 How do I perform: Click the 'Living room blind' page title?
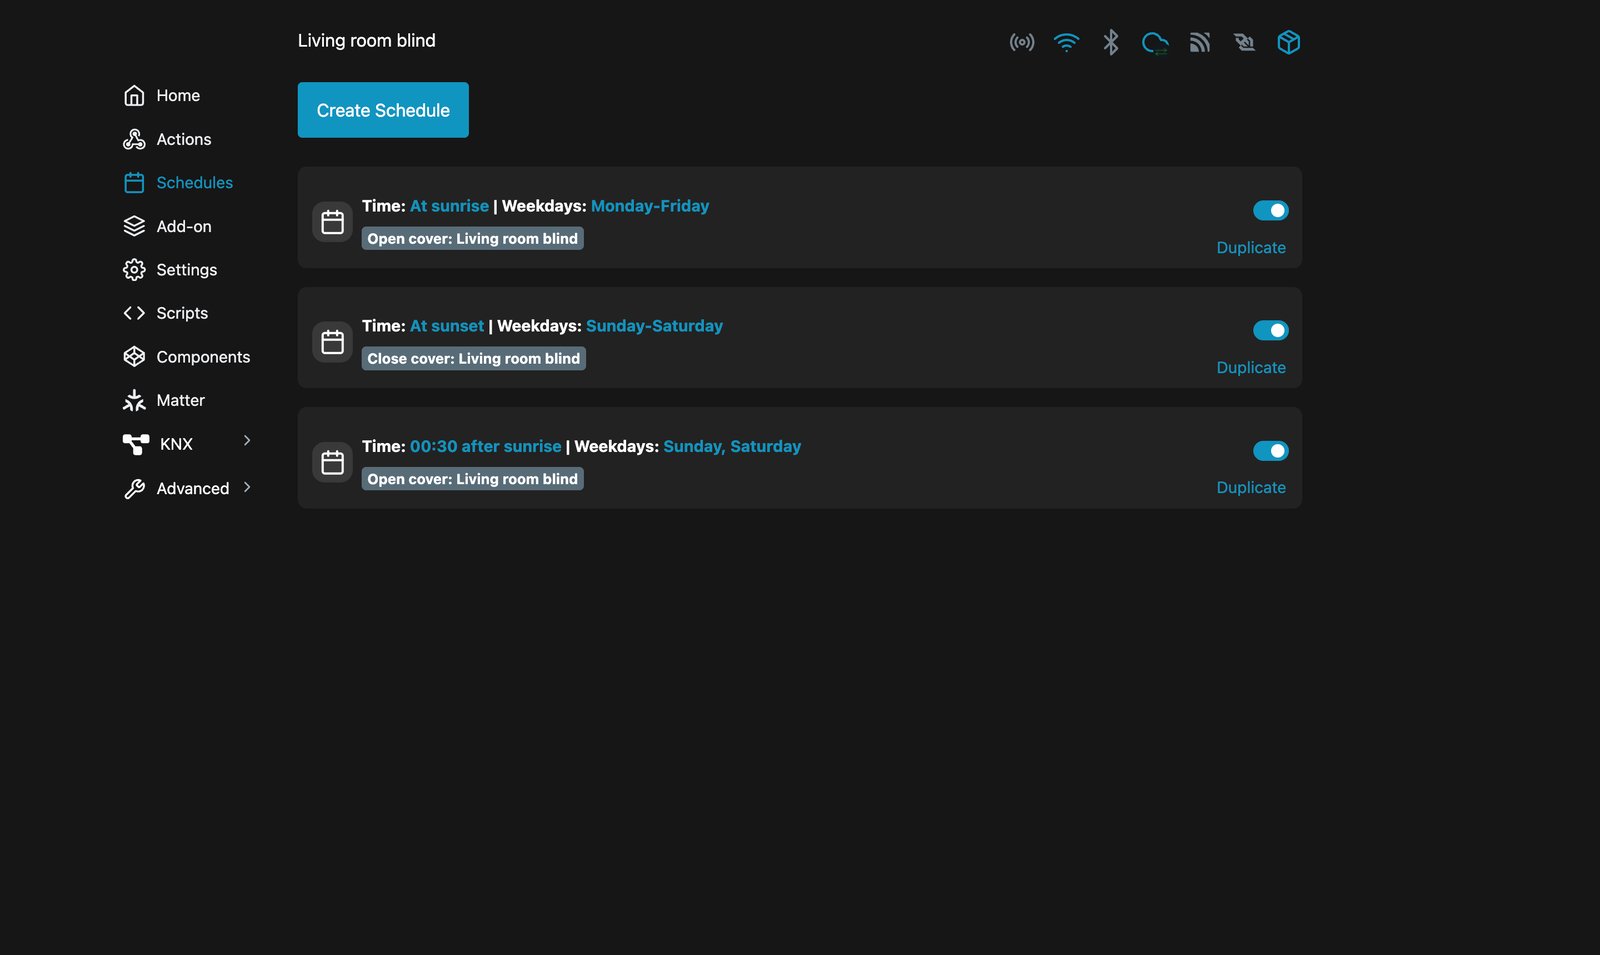click(367, 41)
